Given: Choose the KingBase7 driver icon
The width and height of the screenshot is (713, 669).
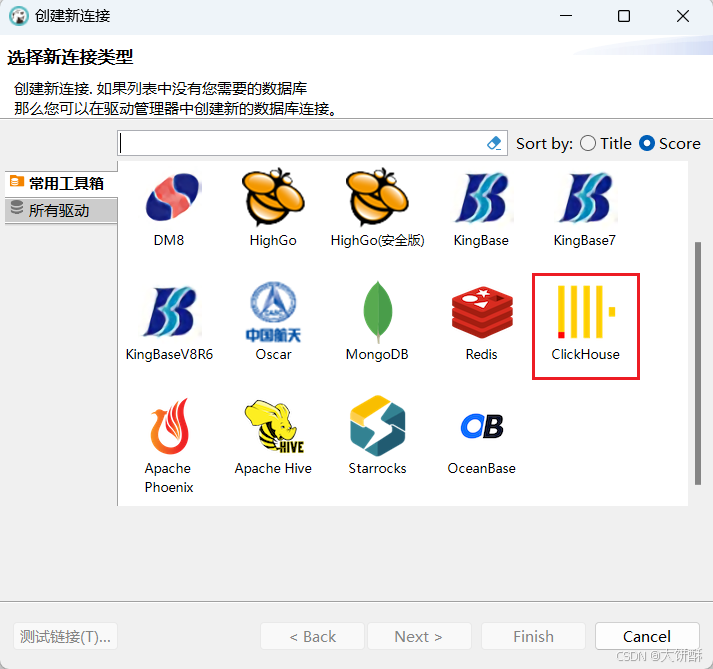Looking at the screenshot, I should coord(587,197).
